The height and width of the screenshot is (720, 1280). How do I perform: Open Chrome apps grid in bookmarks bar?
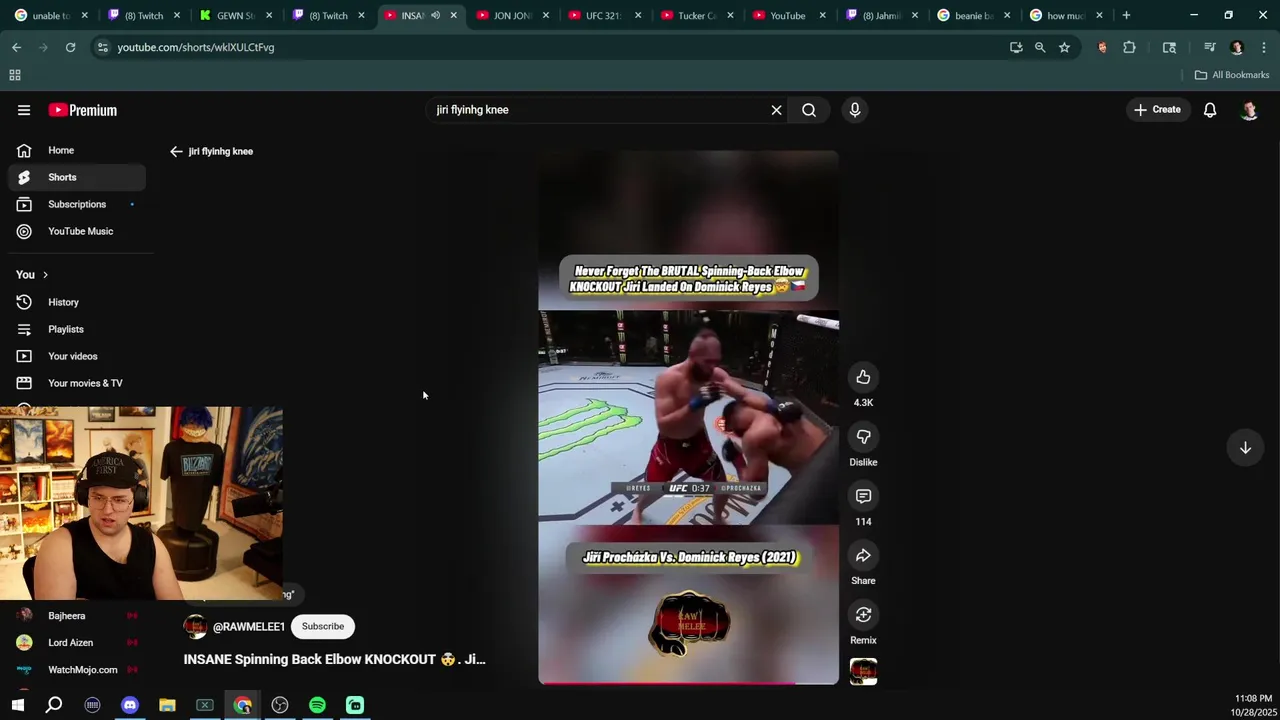[x=15, y=75]
